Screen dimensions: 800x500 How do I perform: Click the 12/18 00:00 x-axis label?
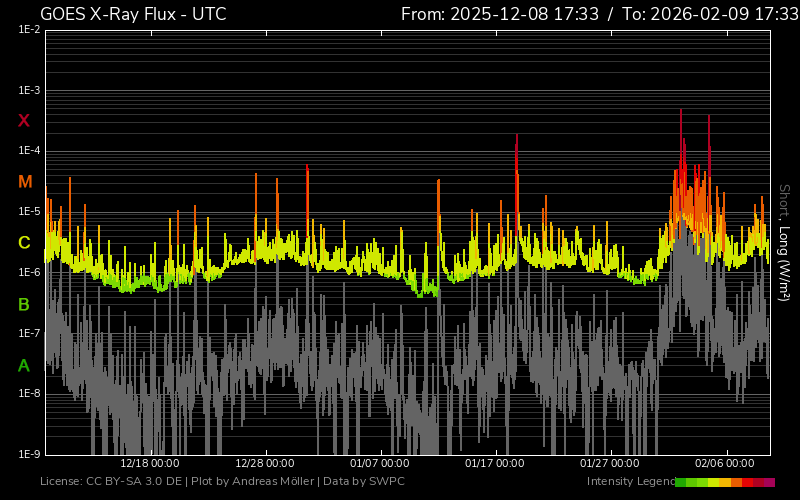coord(150,463)
